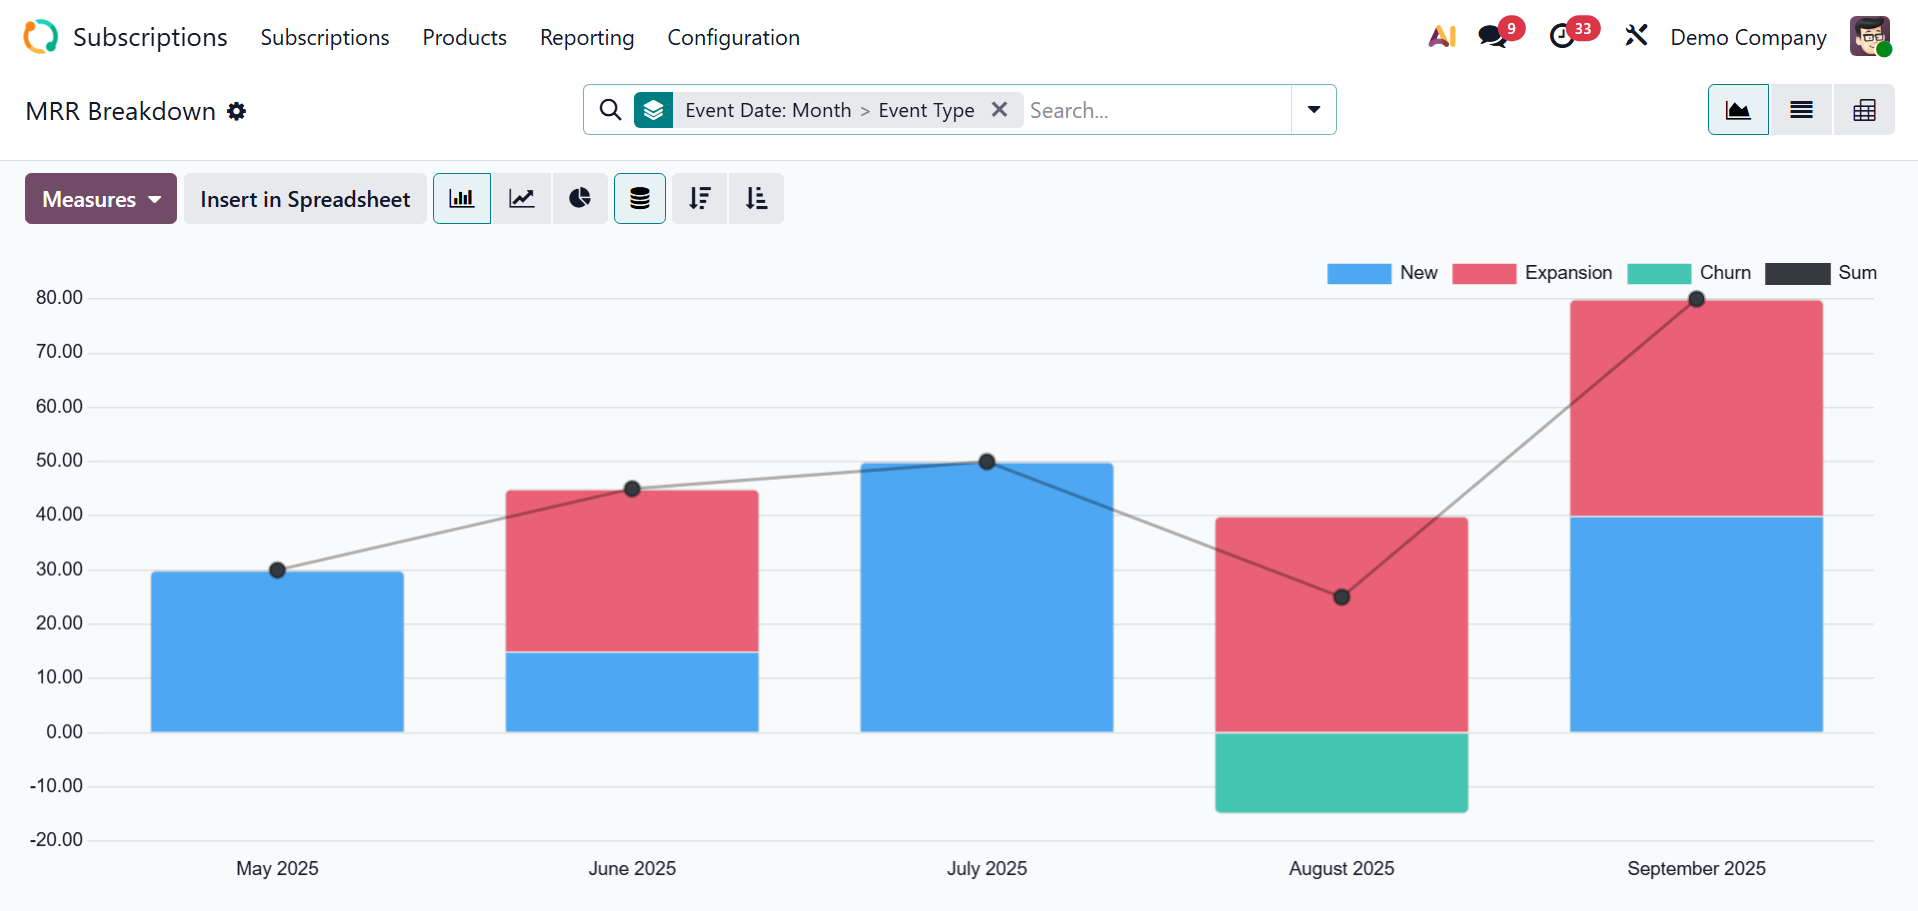The width and height of the screenshot is (1918, 911).
Task: Select the pie chart mode
Action: coord(580,198)
